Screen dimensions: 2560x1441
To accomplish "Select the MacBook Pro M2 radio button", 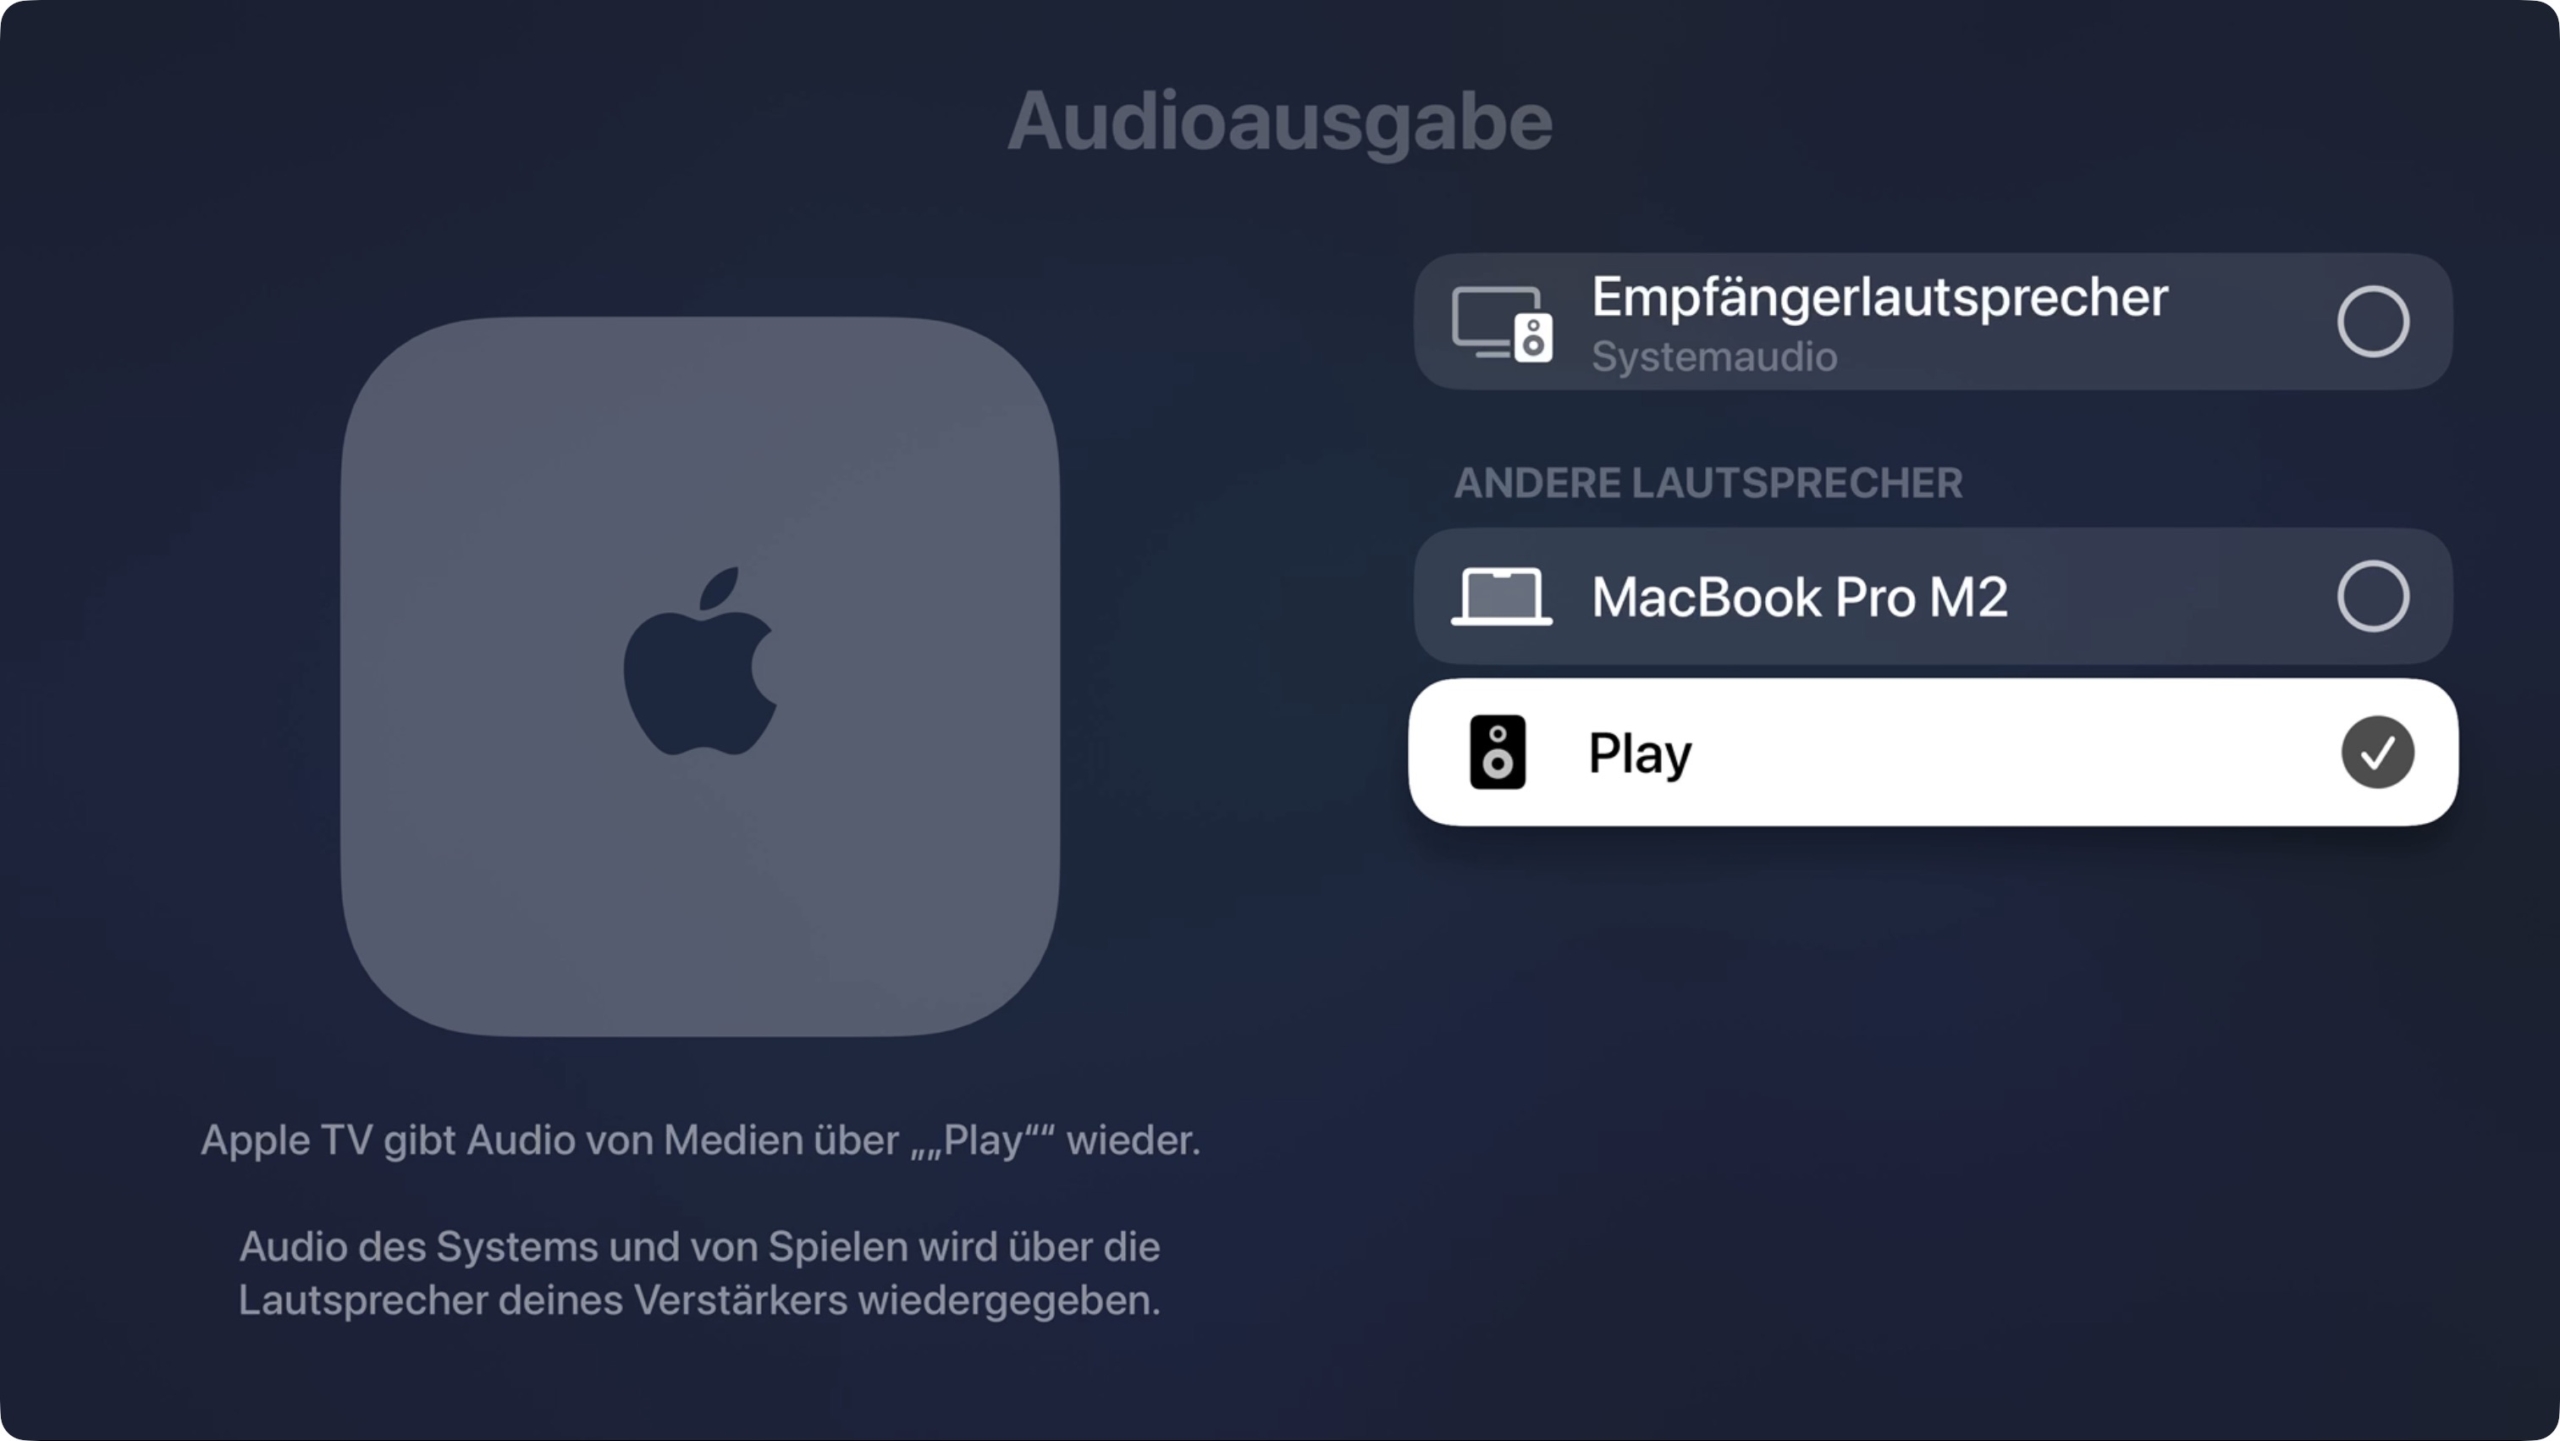I will coord(2373,597).
